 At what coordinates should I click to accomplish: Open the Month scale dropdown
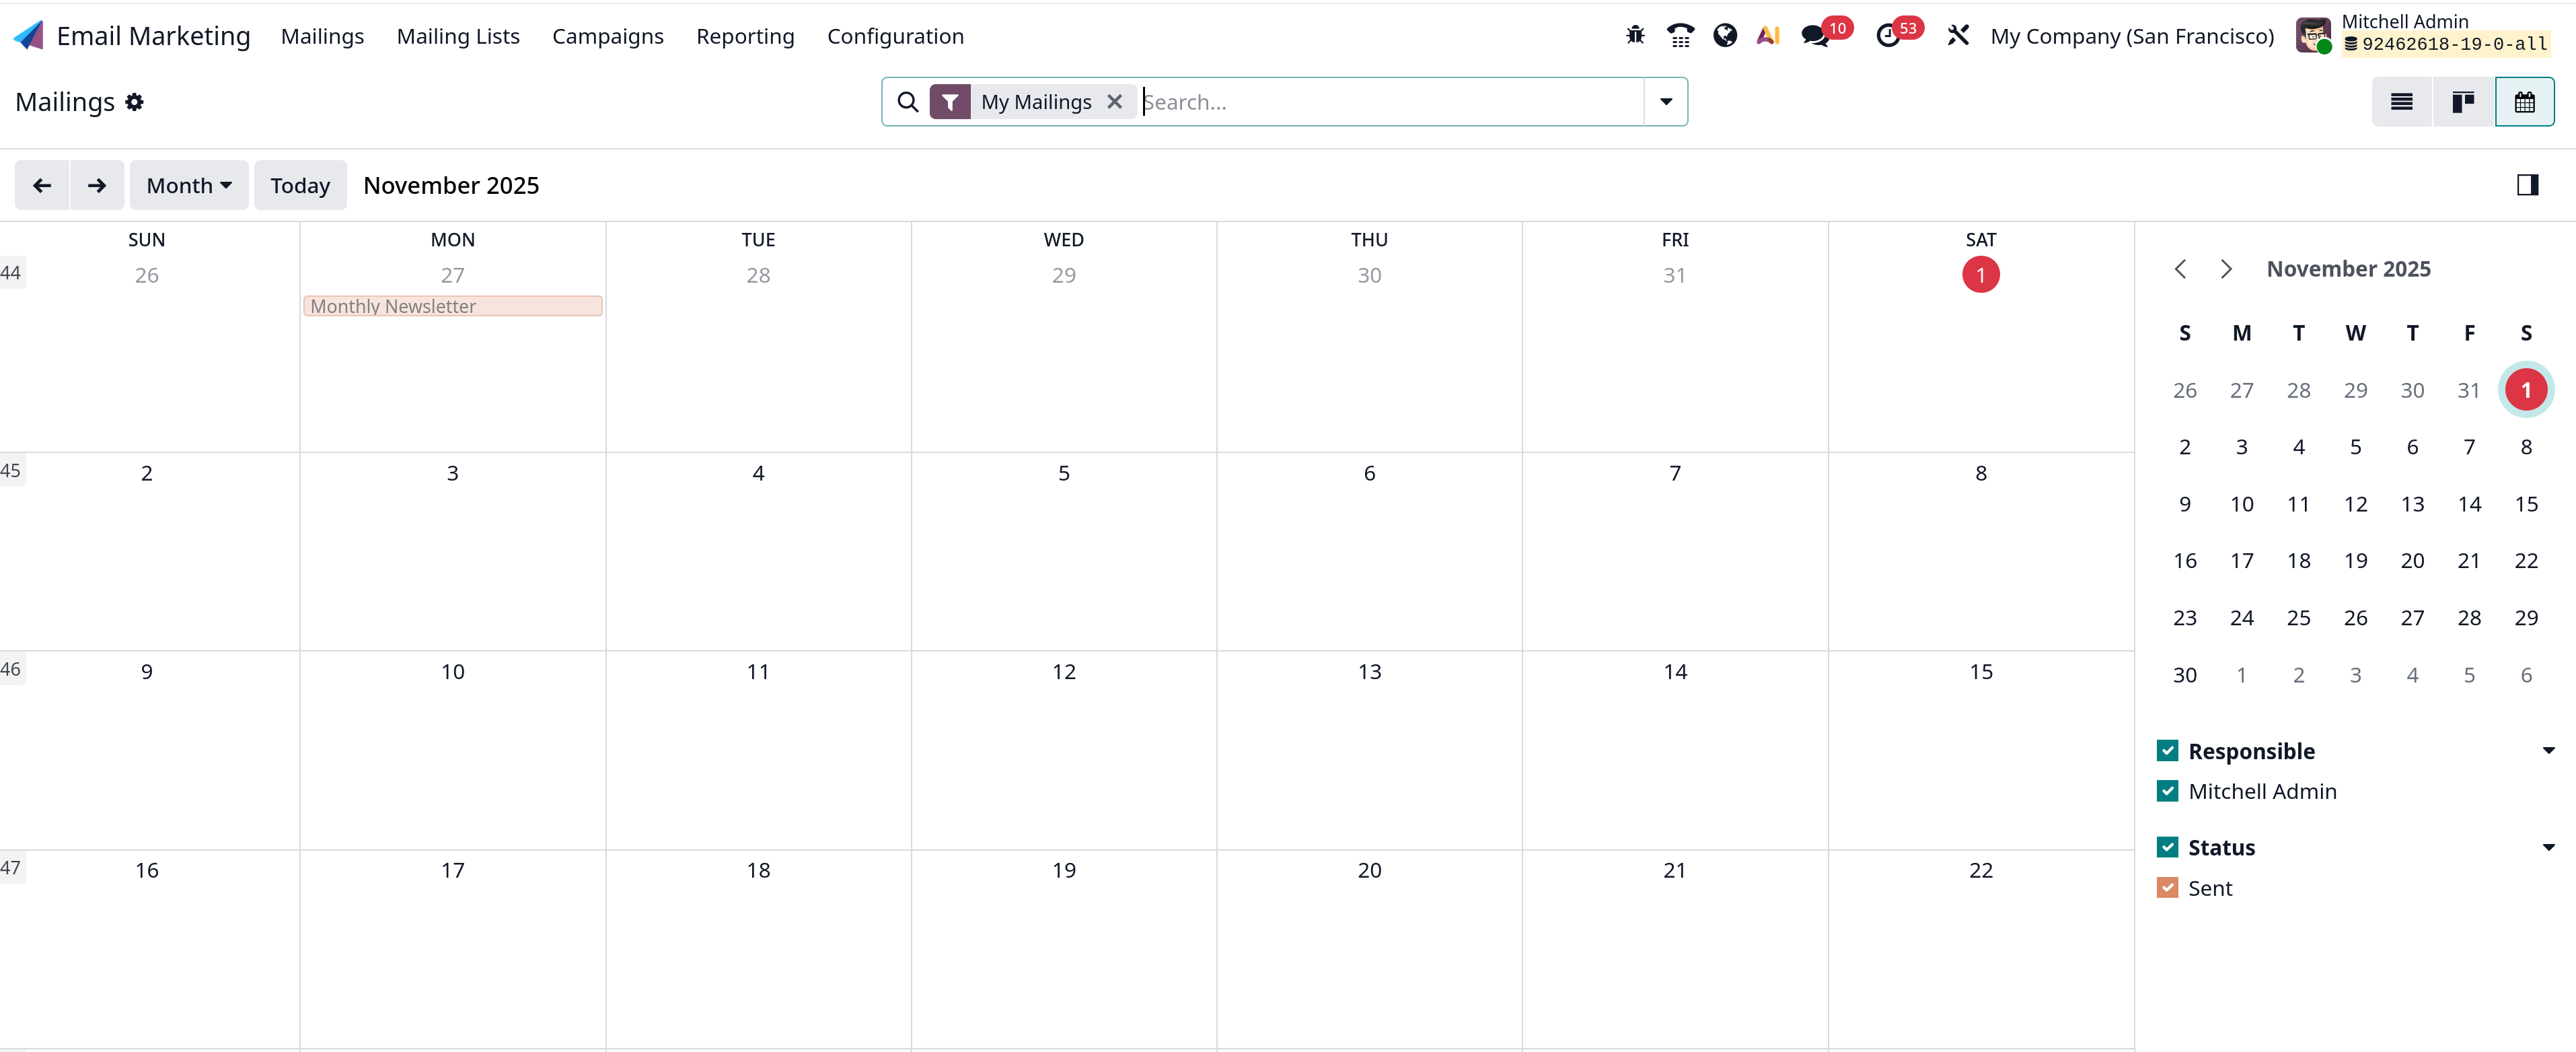pos(189,185)
